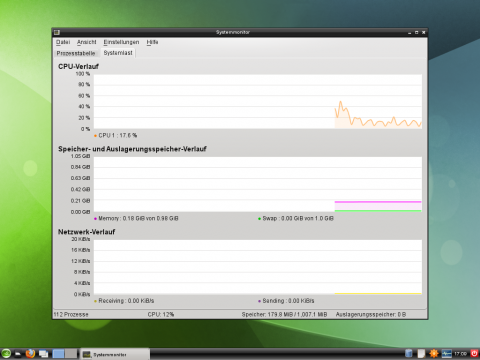Click the magenta Memory legend dot
Screen dimensions: 480x360
pyautogui.click(x=96, y=219)
